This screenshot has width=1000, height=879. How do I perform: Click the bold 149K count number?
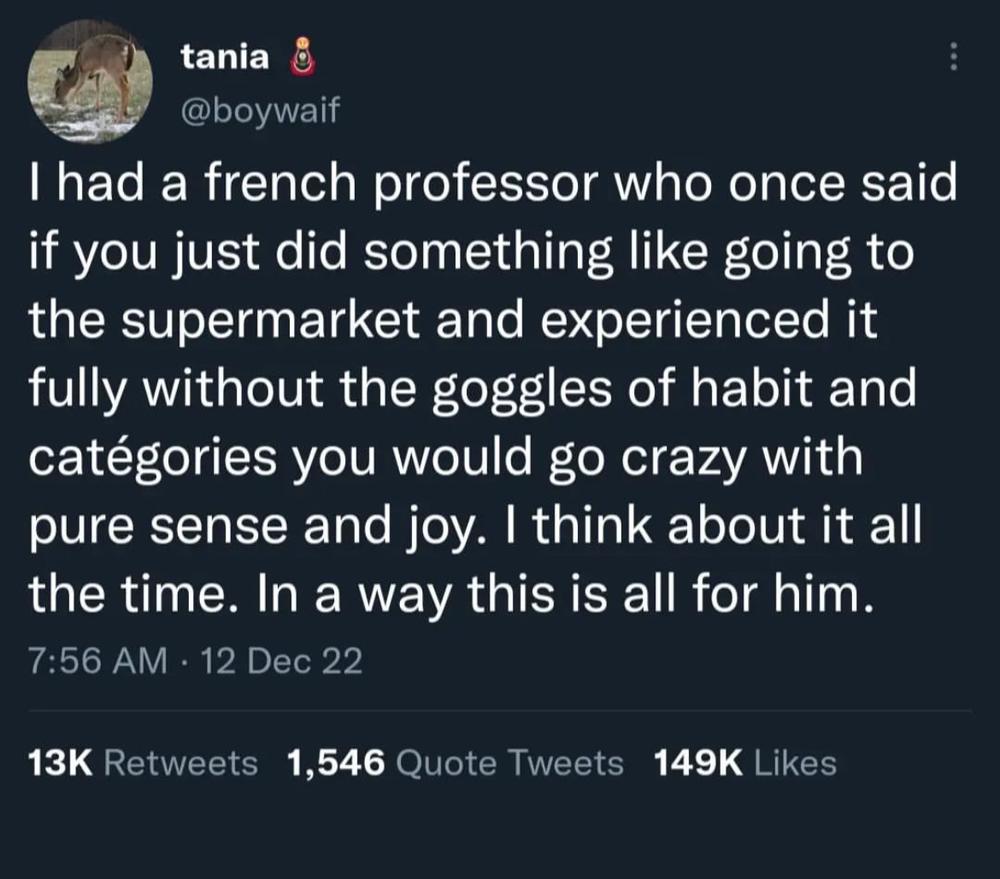tap(698, 763)
